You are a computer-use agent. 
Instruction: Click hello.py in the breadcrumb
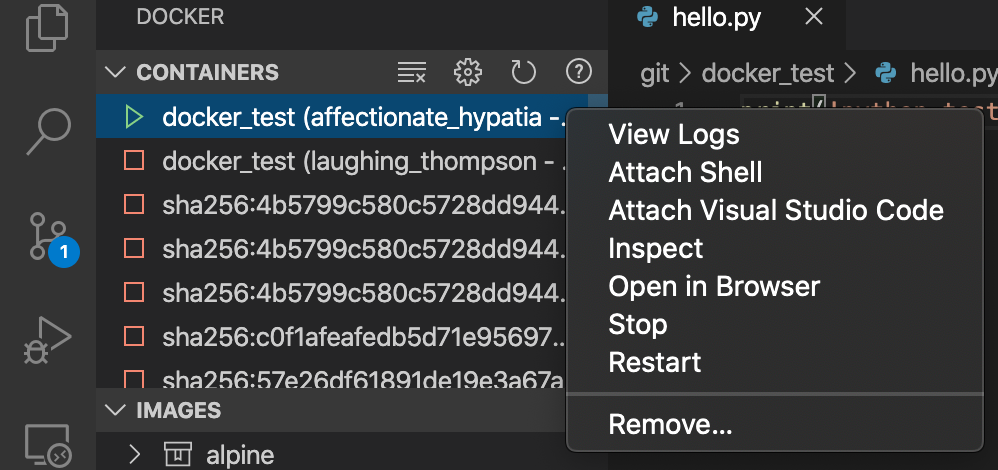tap(953, 74)
